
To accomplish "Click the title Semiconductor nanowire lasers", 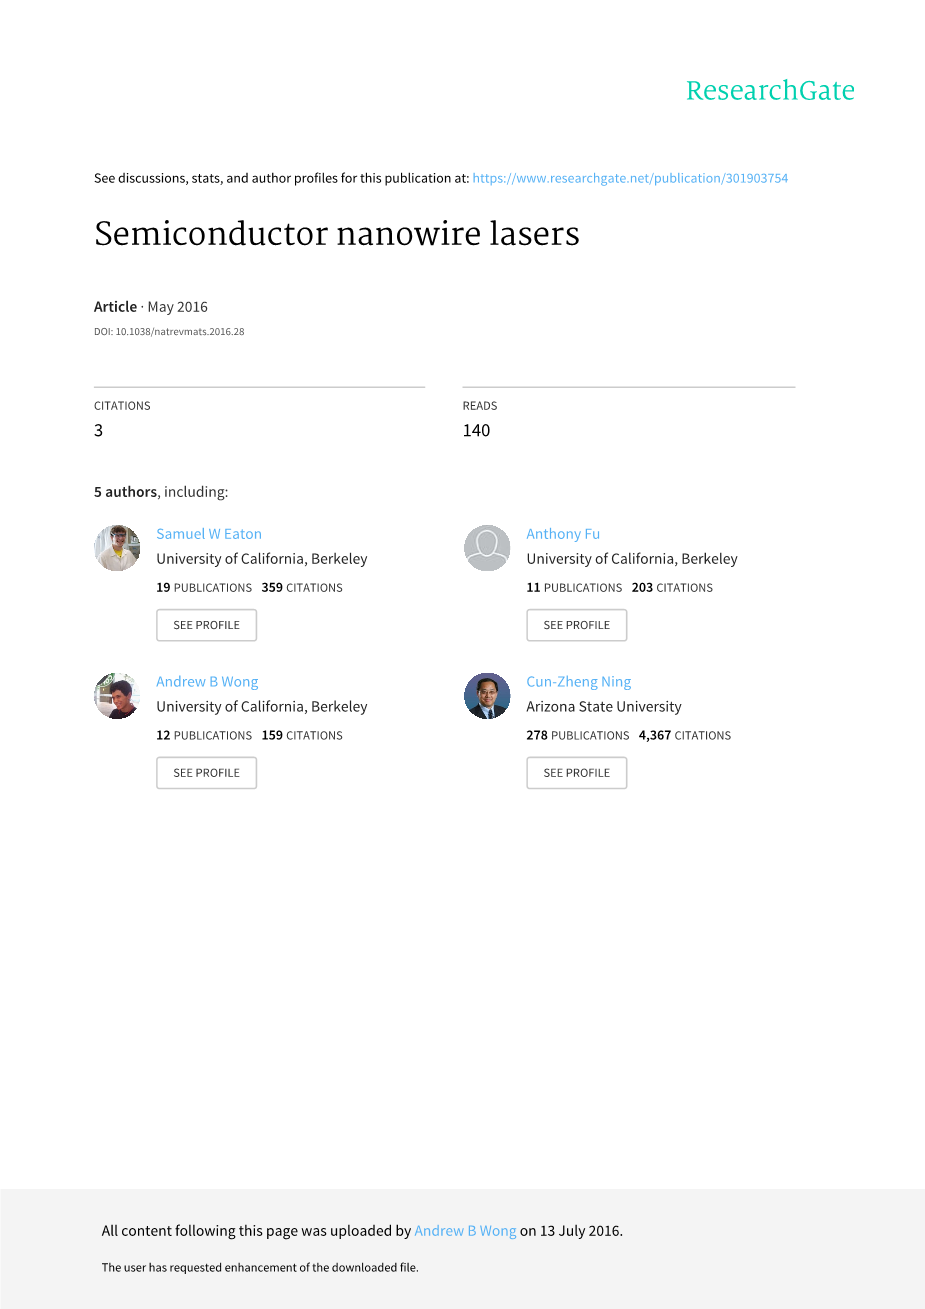I will pyautogui.click(x=337, y=234).
